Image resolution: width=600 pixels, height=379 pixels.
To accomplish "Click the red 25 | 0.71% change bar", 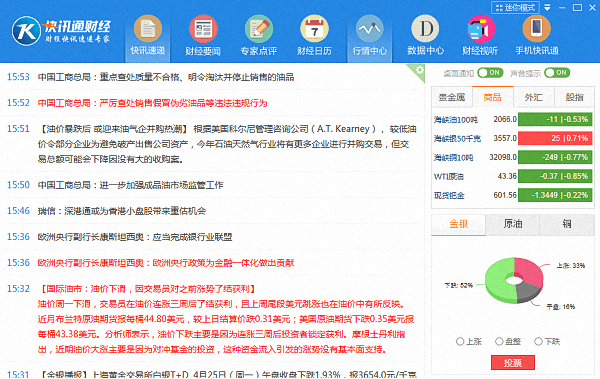I will (555, 138).
